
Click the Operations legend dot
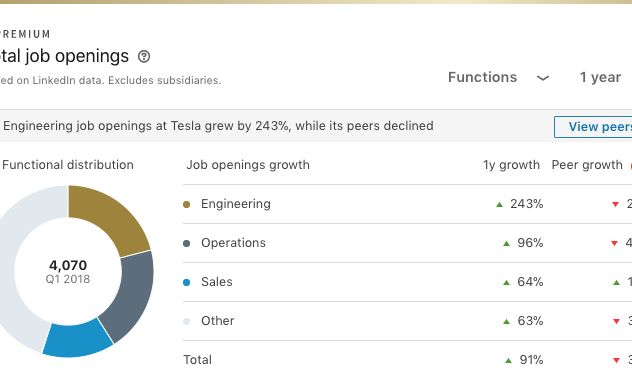(x=186, y=243)
